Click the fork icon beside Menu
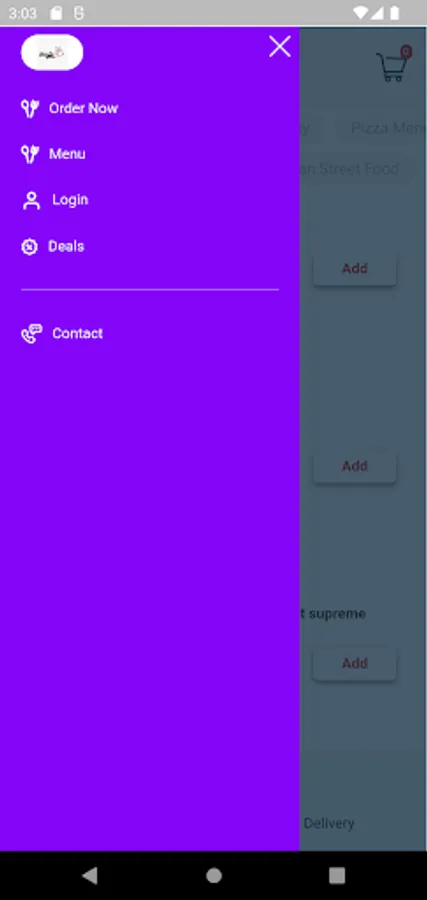 click(30, 154)
